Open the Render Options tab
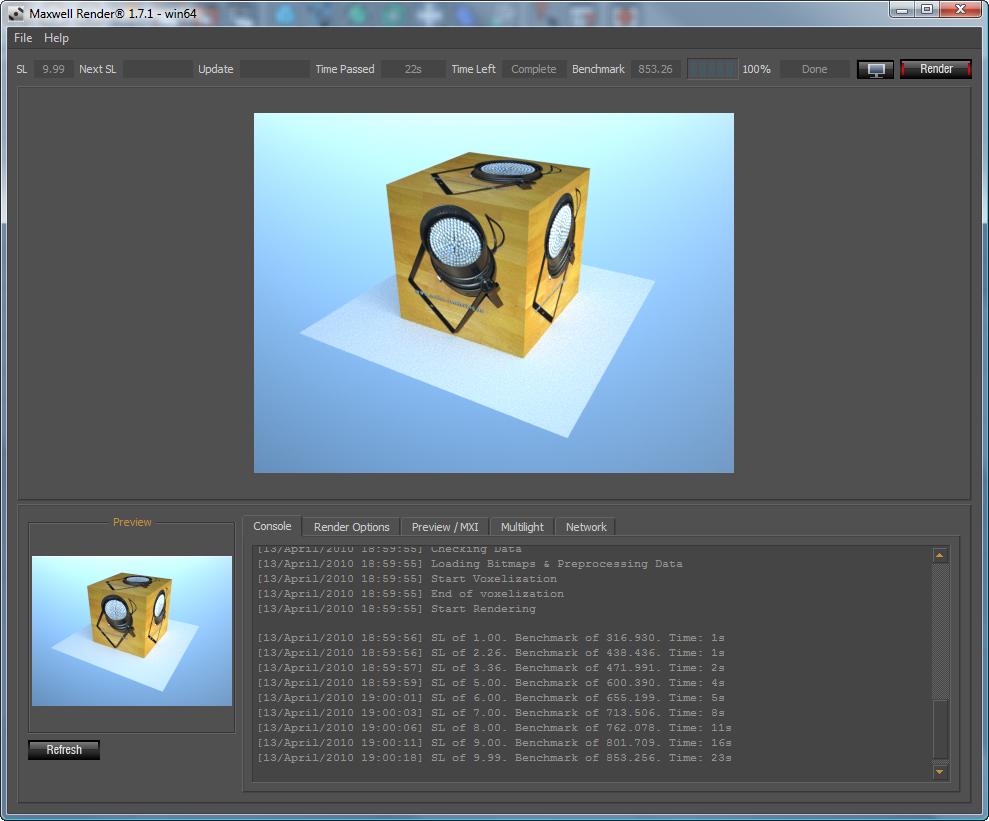 pyautogui.click(x=351, y=527)
